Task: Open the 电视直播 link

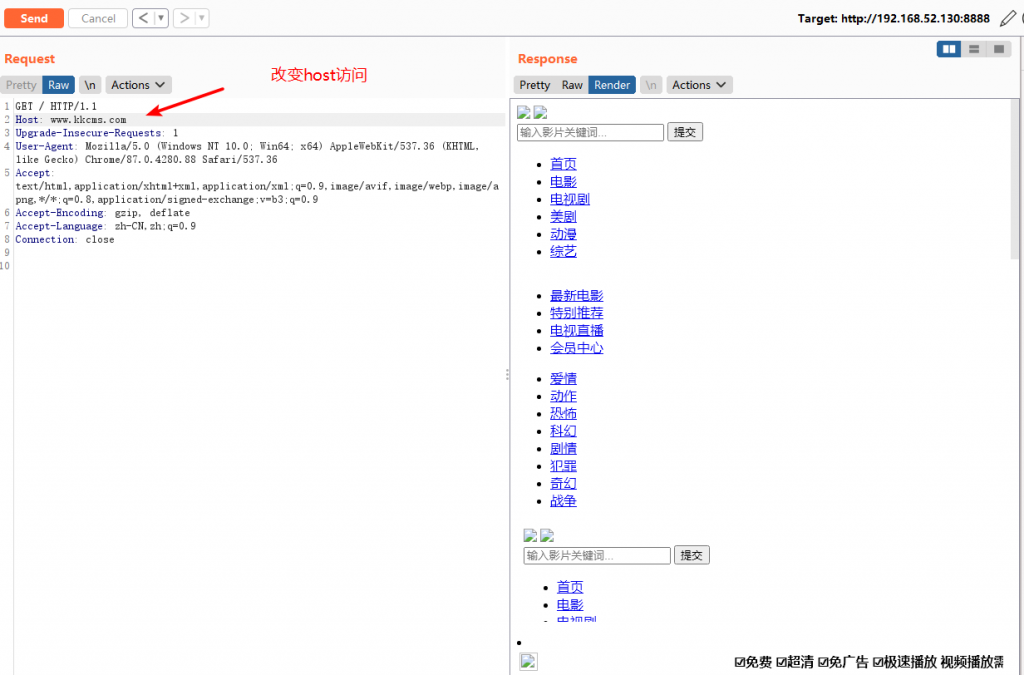Action: point(577,331)
